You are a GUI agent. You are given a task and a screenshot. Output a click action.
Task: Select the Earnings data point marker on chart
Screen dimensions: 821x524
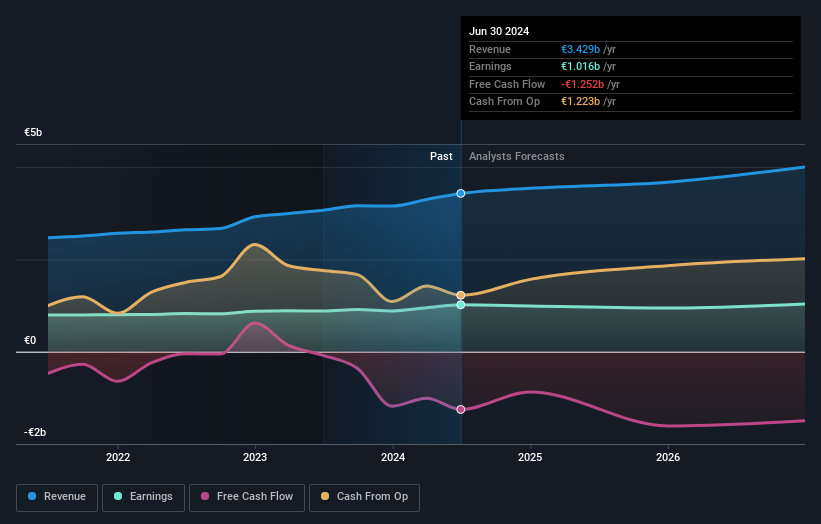[461, 305]
